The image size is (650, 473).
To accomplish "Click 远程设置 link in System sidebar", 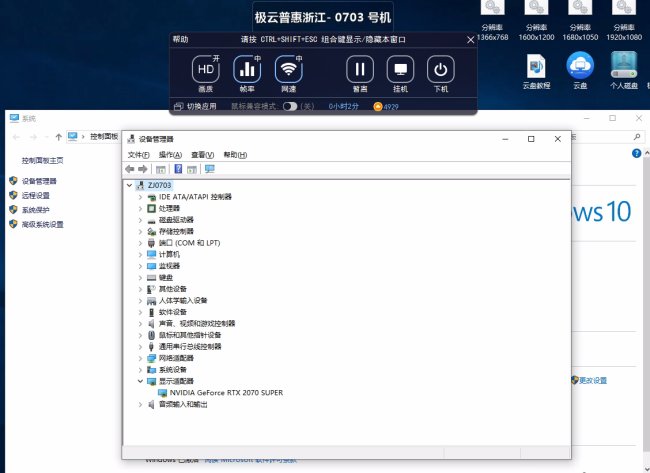I will point(36,196).
